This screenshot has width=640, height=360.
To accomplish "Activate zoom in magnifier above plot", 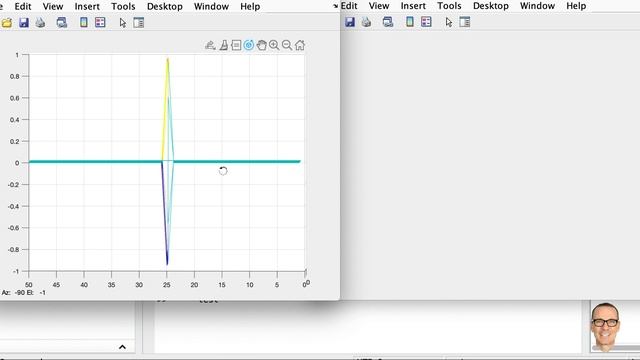I will [x=274, y=45].
